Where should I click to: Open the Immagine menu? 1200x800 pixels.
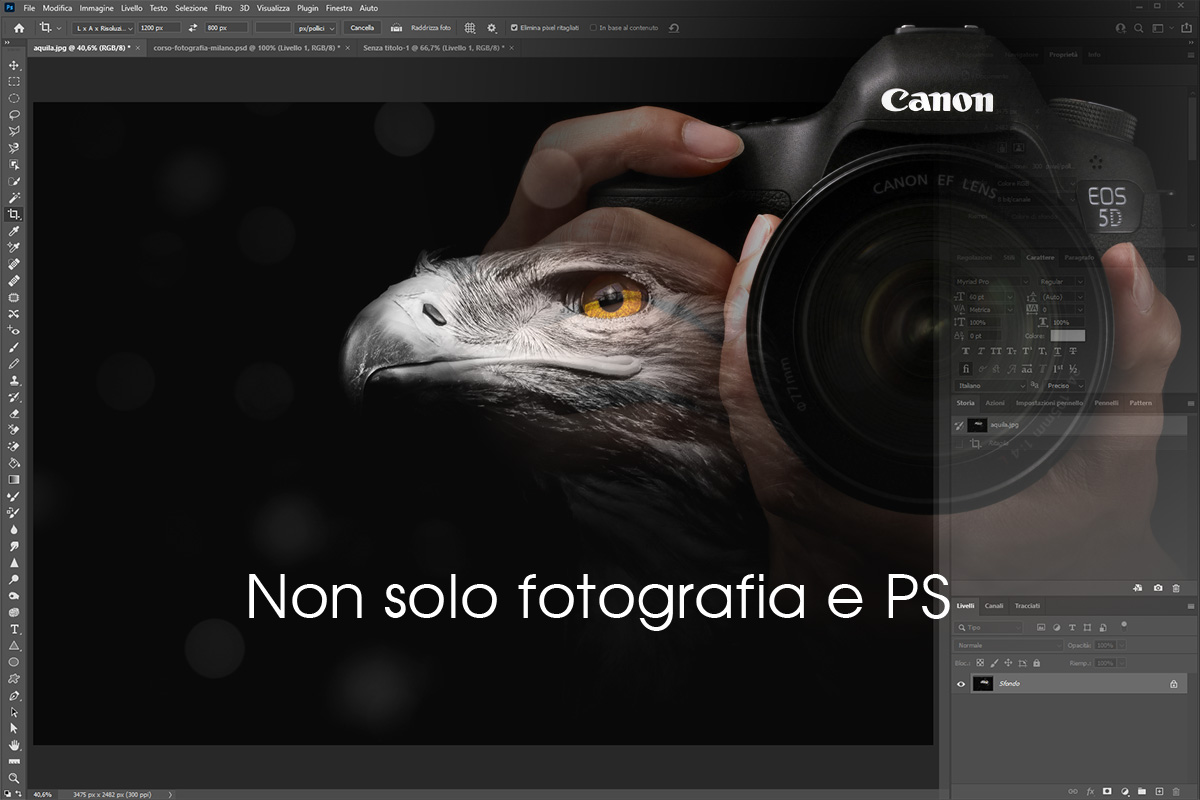pos(97,8)
